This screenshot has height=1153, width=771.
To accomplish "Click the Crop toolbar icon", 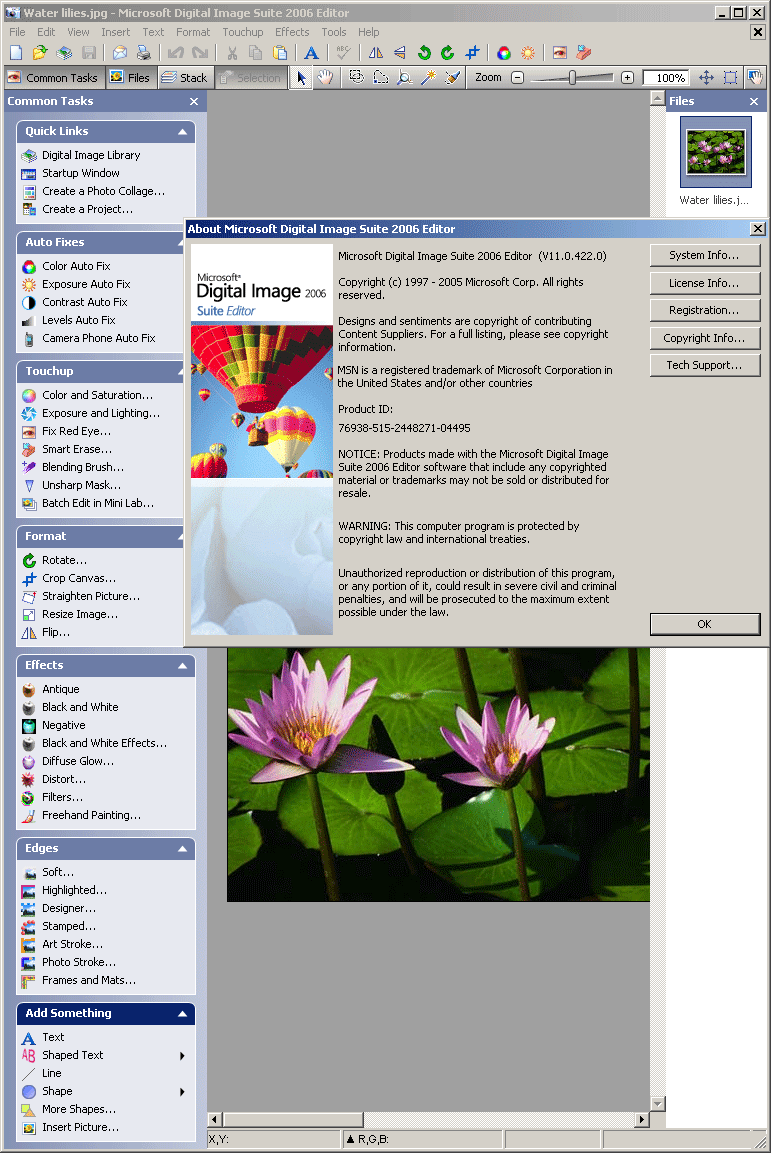I will [472, 53].
